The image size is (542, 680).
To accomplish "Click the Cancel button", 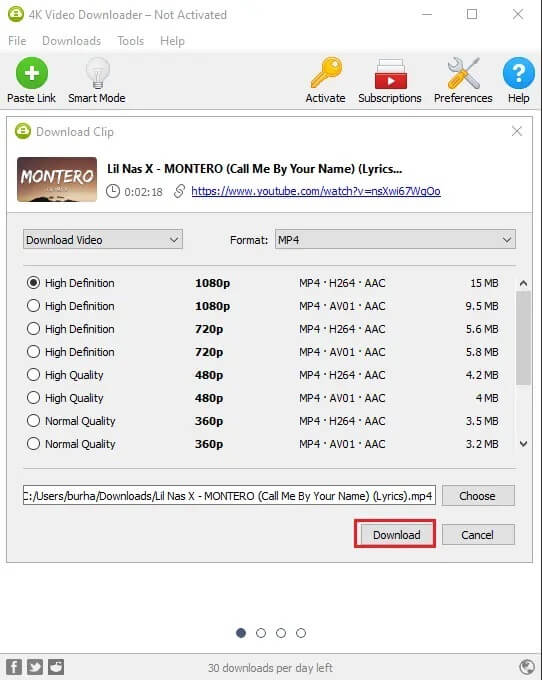I will (x=478, y=535).
